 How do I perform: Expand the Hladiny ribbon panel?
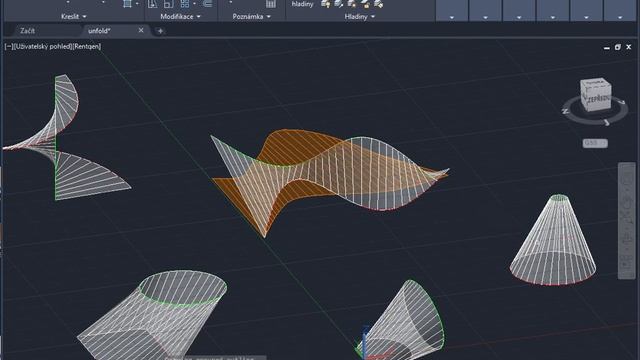360,17
